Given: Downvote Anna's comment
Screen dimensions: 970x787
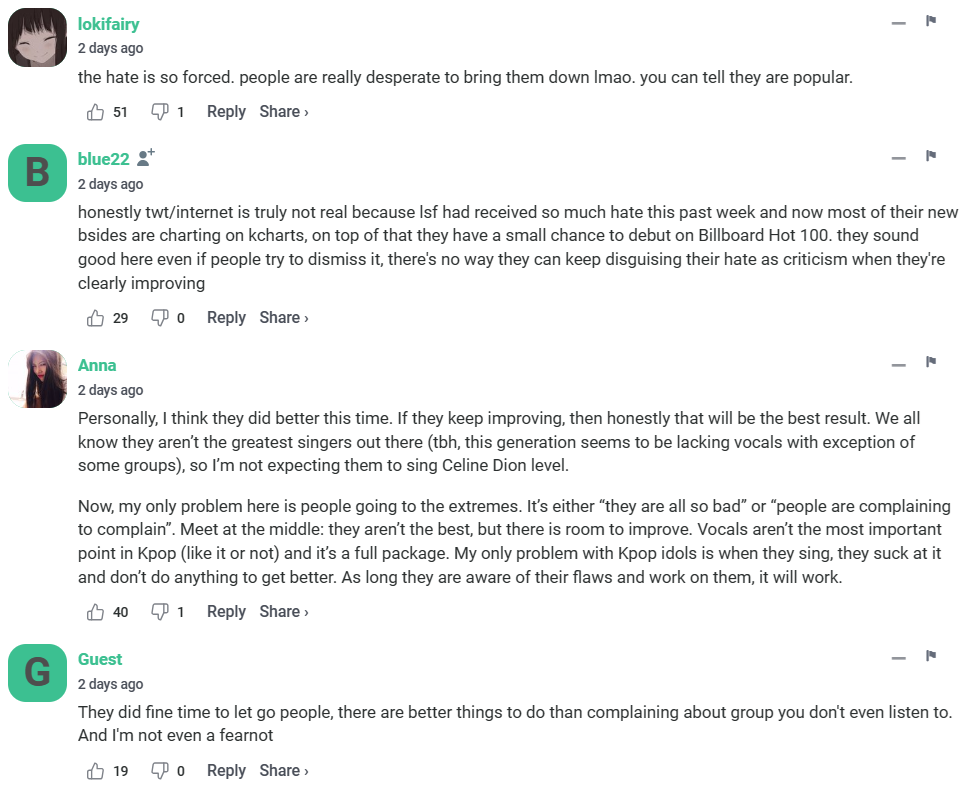Looking at the screenshot, I should 159,612.
